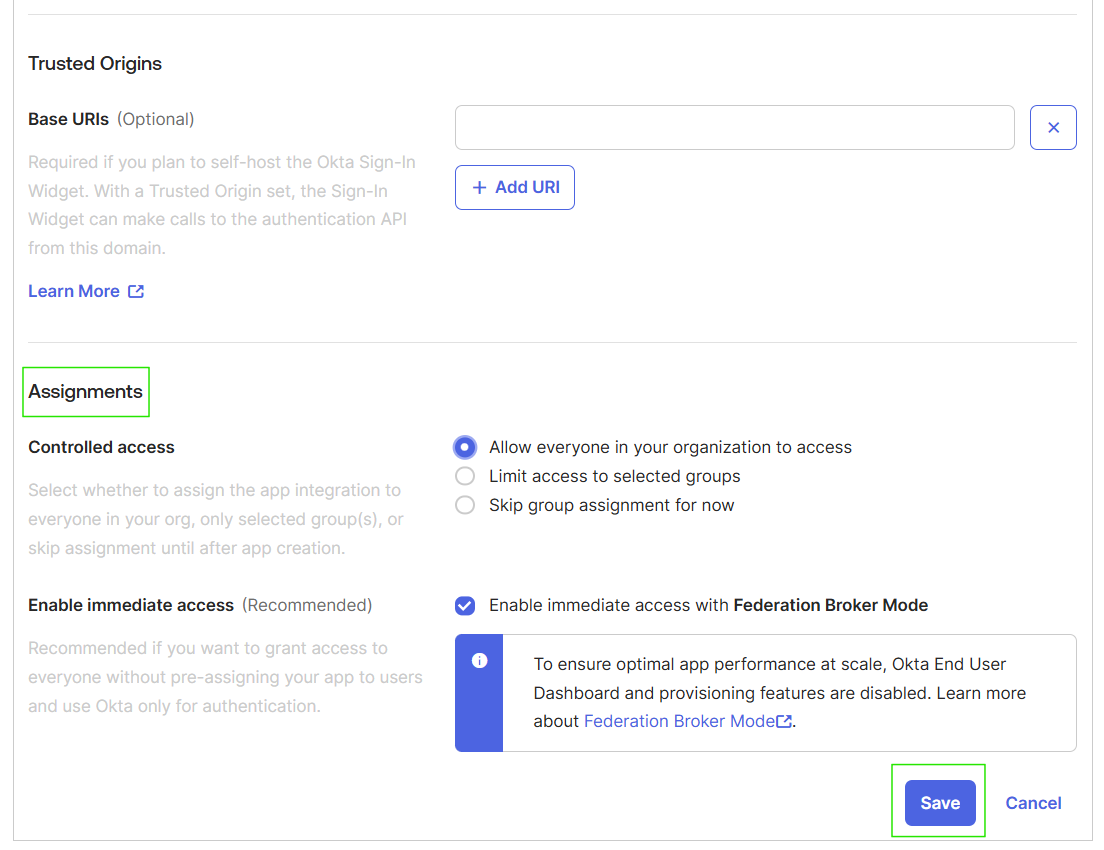Remove the Base URI with X button
Image resolution: width=1104 pixels, height=850 pixels.
pyautogui.click(x=1053, y=127)
